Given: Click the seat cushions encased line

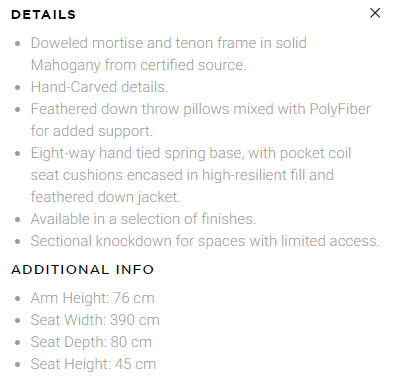Looking at the screenshot, I should [182, 175].
